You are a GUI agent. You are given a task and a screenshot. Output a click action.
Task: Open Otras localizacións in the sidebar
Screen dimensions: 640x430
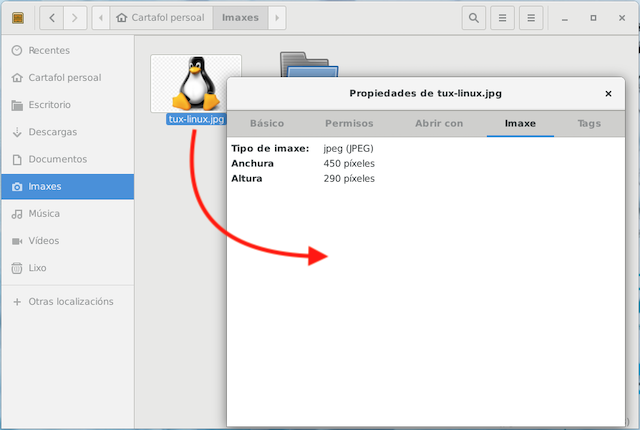pos(70,302)
